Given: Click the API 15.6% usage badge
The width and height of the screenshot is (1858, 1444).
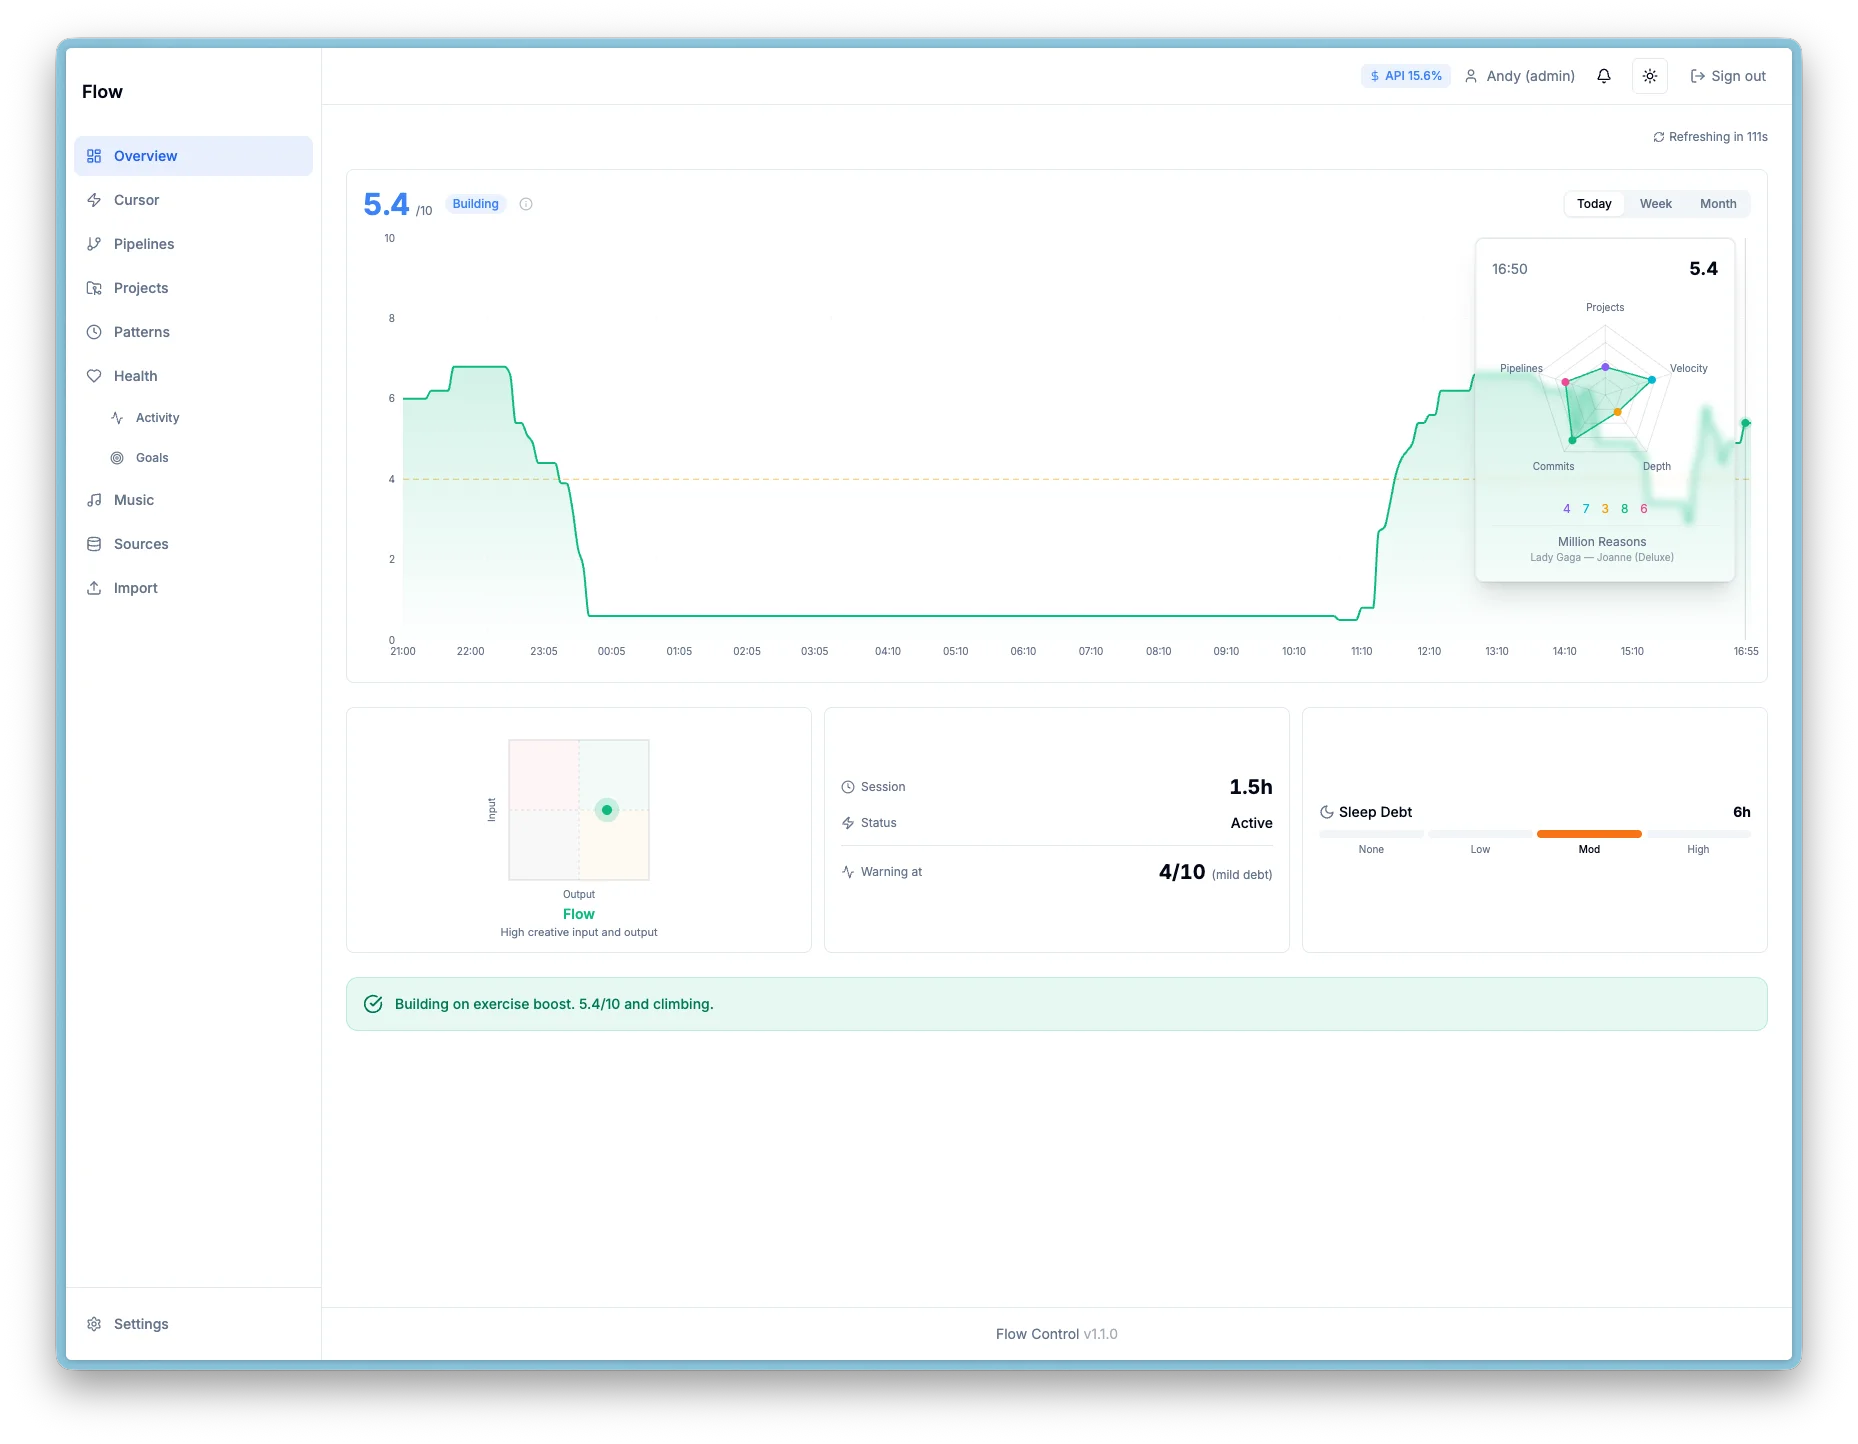Looking at the screenshot, I should tap(1405, 75).
